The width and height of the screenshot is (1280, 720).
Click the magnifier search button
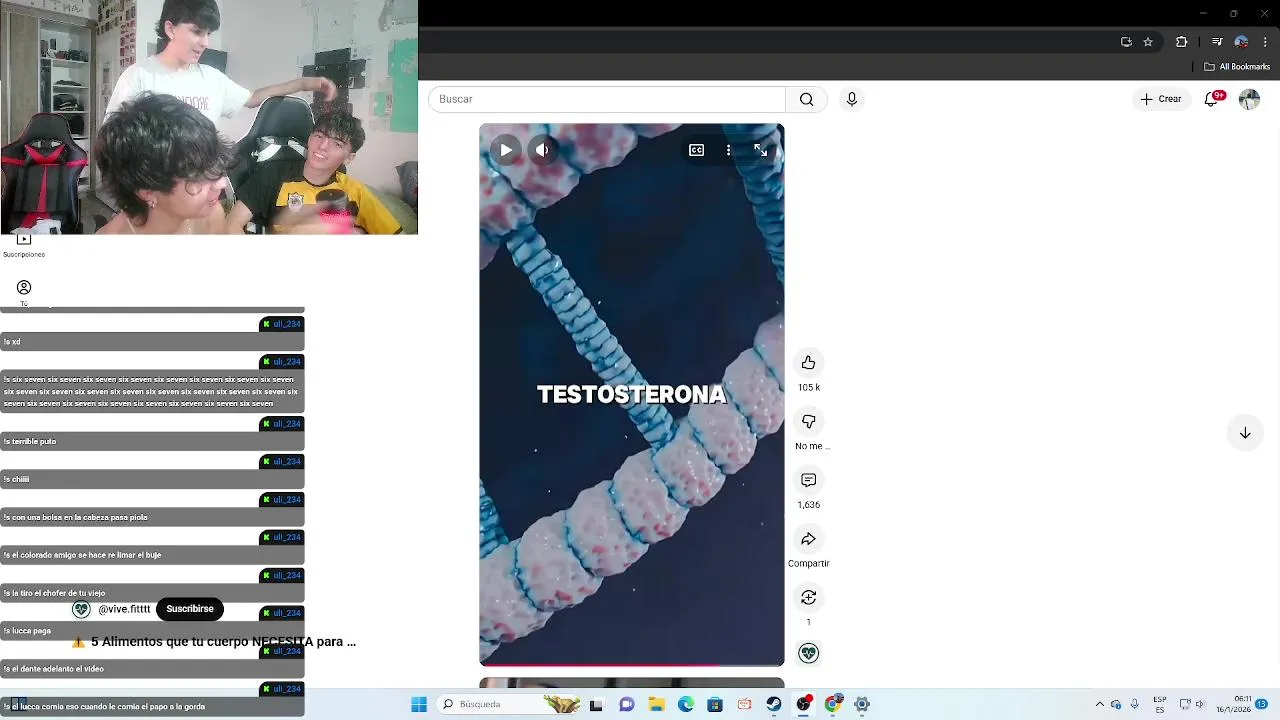point(806,99)
